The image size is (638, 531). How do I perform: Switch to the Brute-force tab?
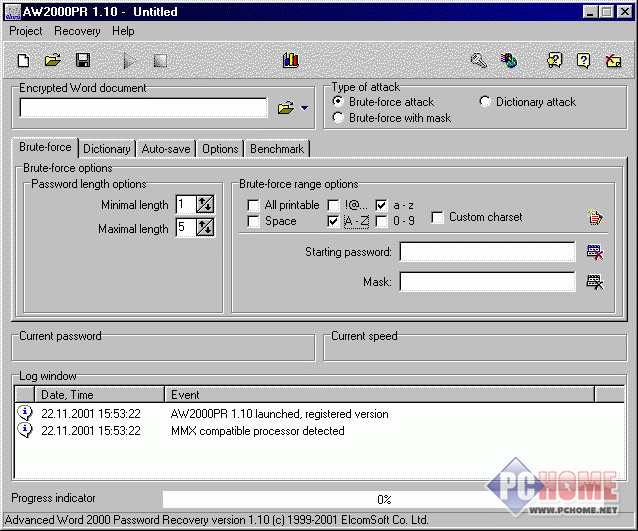point(45,147)
